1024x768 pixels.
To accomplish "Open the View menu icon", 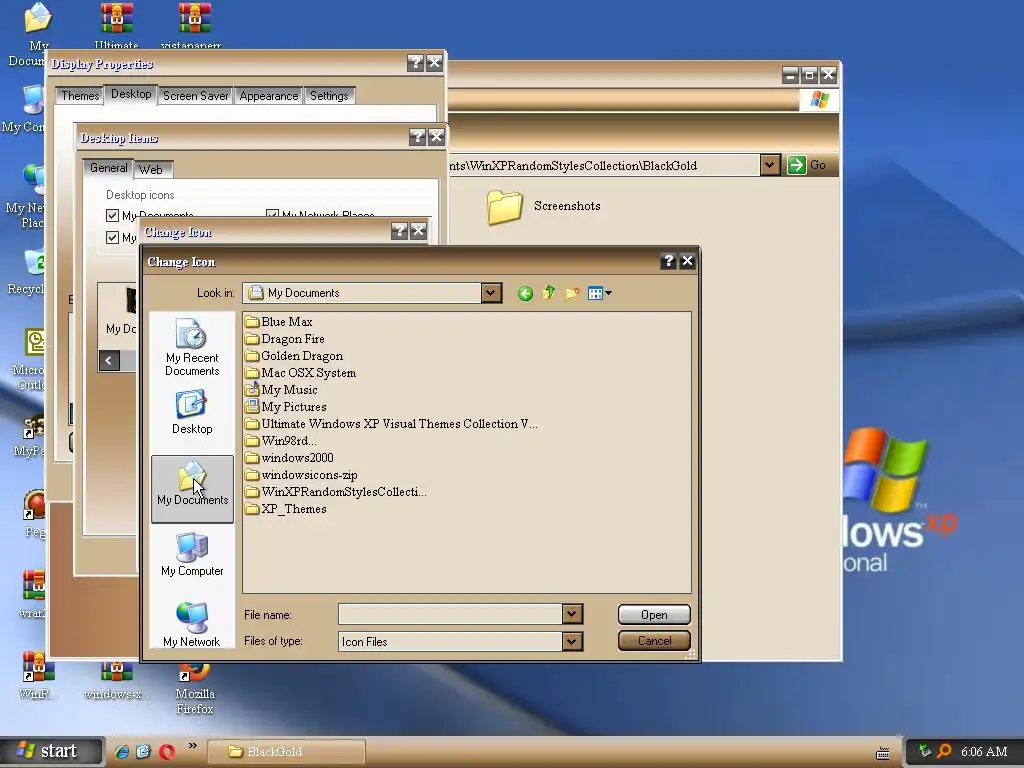I will [x=599, y=293].
